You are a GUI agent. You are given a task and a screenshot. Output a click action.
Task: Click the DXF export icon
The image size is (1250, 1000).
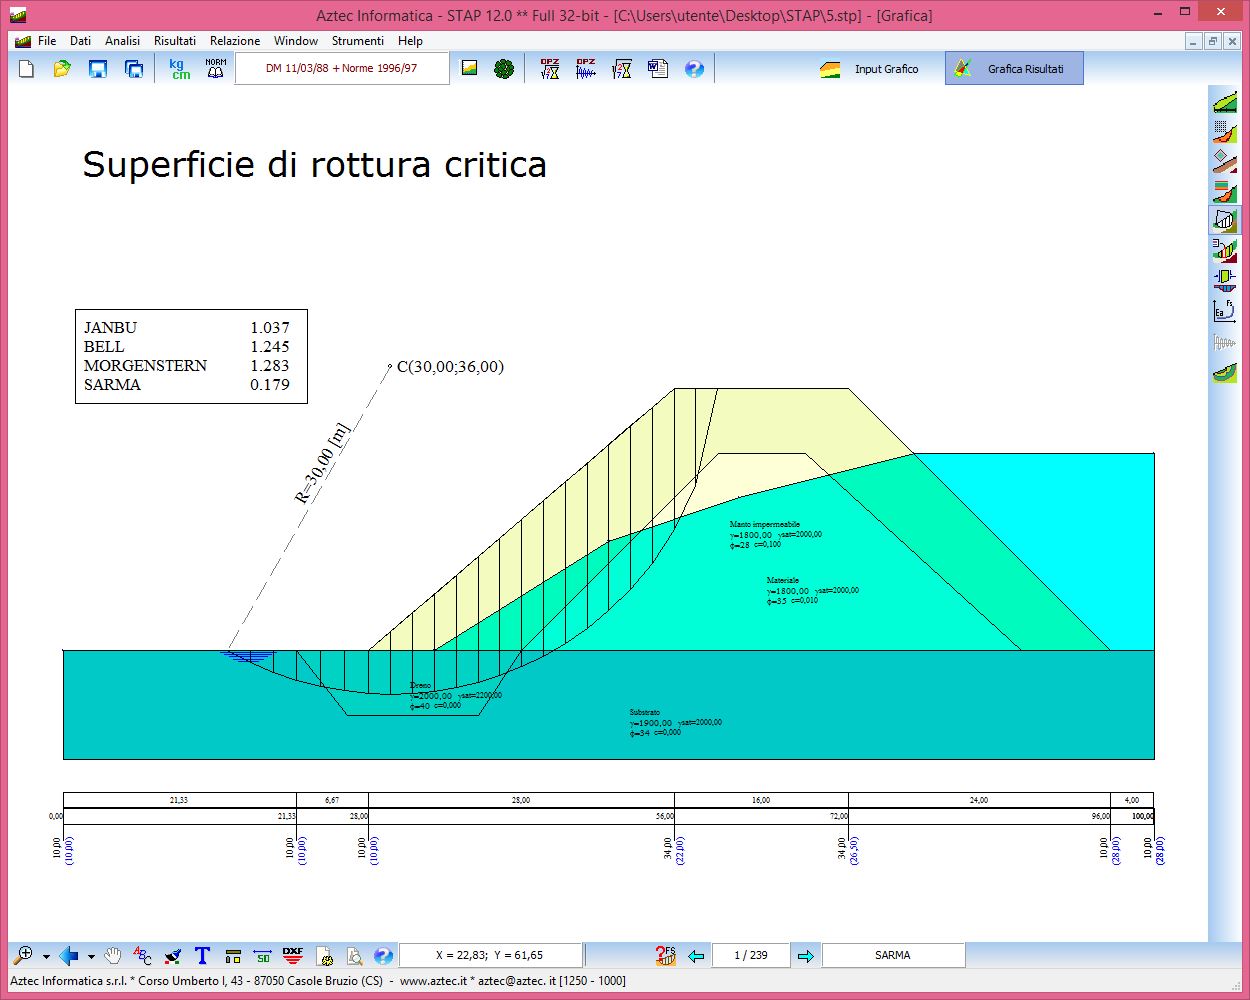292,956
